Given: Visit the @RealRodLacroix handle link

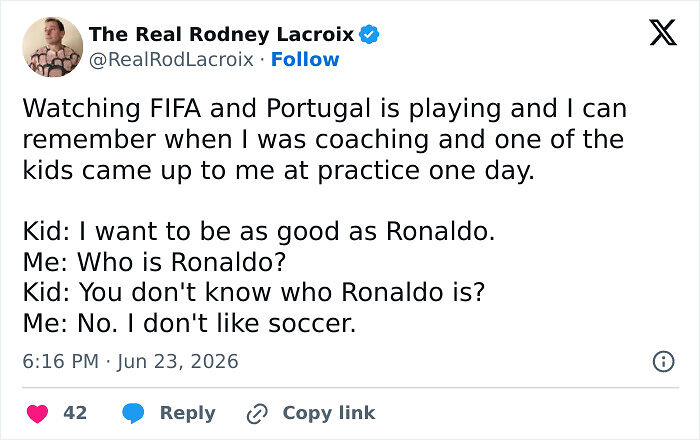Looking at the screenshot, I should [171, 59].
